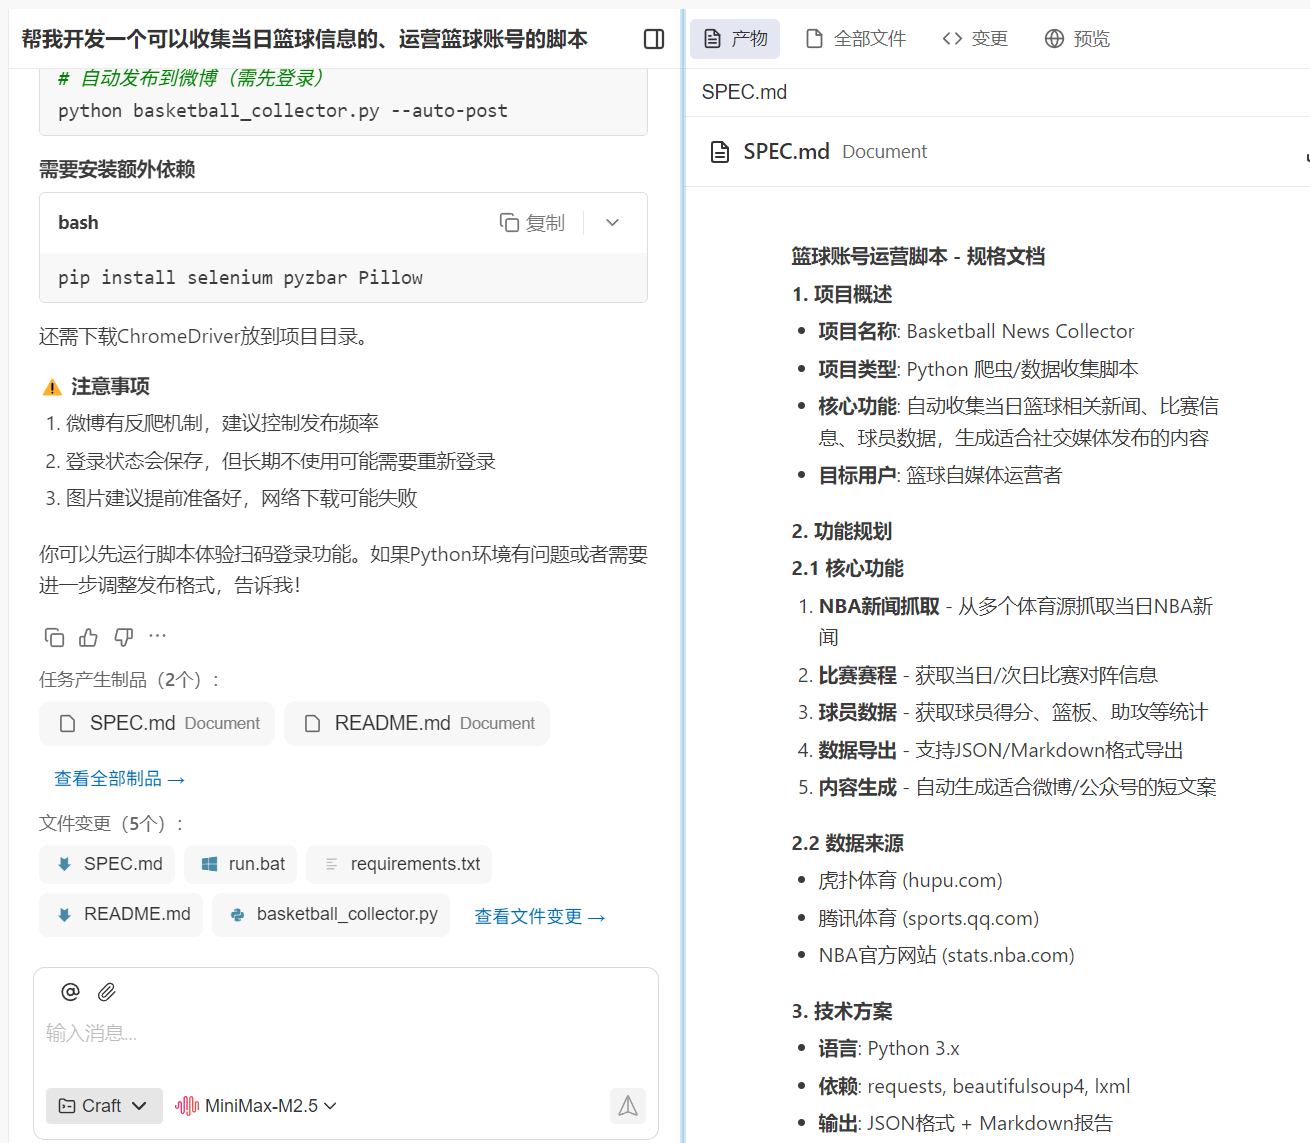
Task: Attach a file using the paperclip icon
Action: tap(106, 991)
